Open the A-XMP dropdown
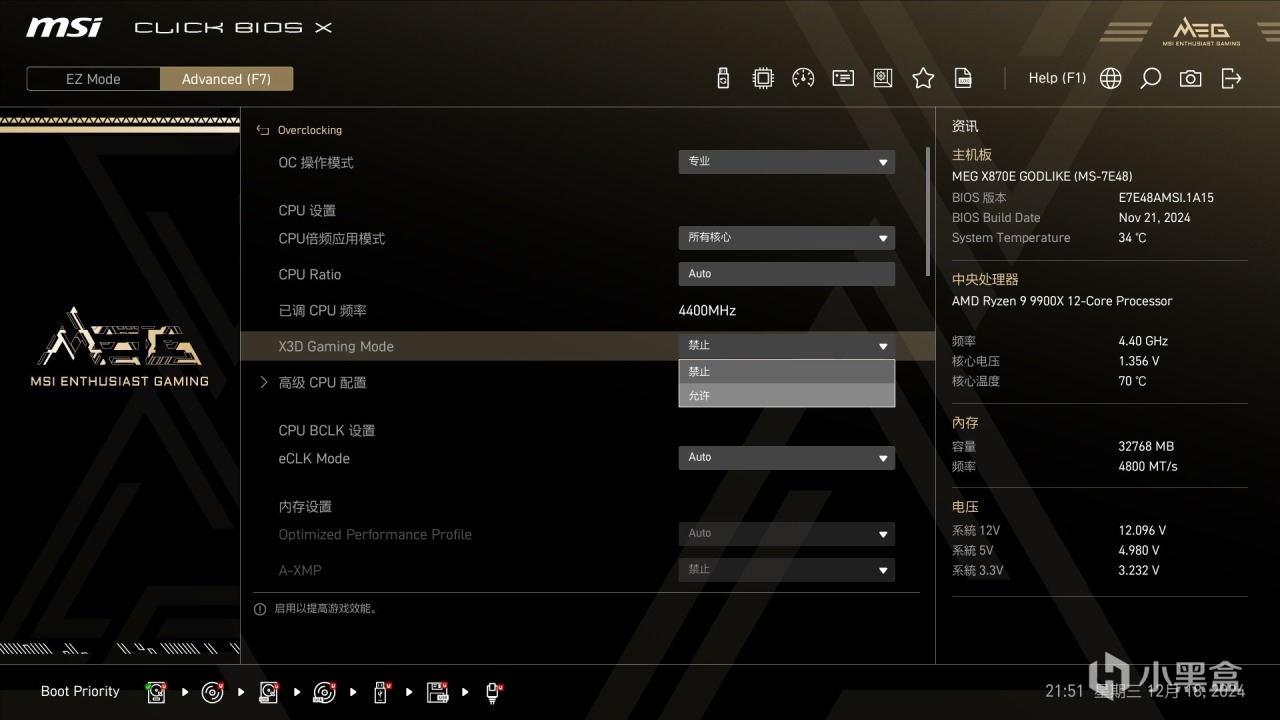The image size is (1280, 720). coord(786,570)
